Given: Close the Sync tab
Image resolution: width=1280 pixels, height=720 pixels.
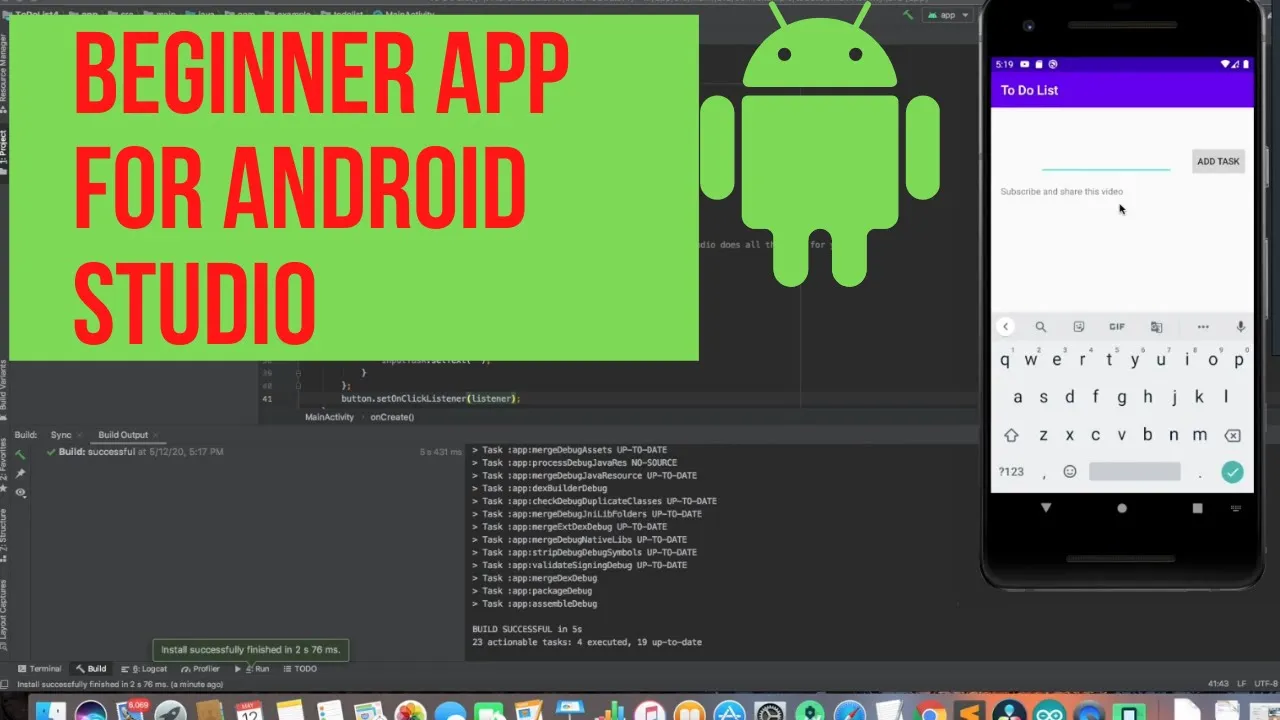Looking at the screenshot, I should (80, 435).
